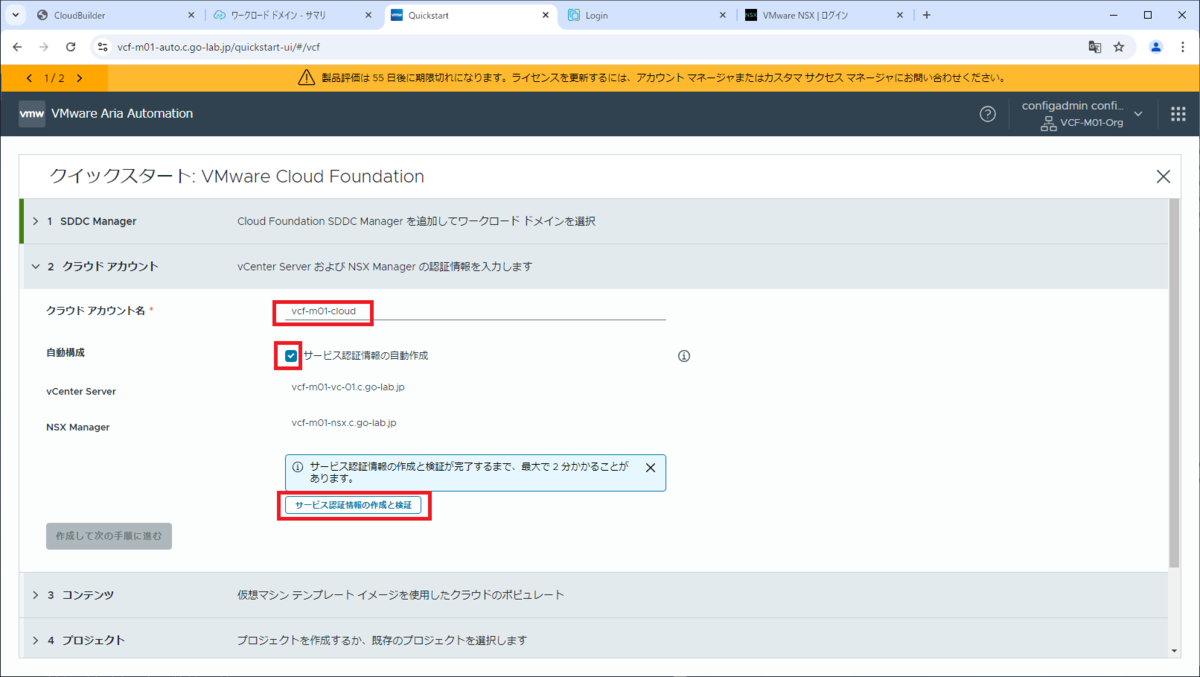Click the organization icon next to VCF-M01-Org
Screen dimensions: 1200x677
click(1049, 123)
